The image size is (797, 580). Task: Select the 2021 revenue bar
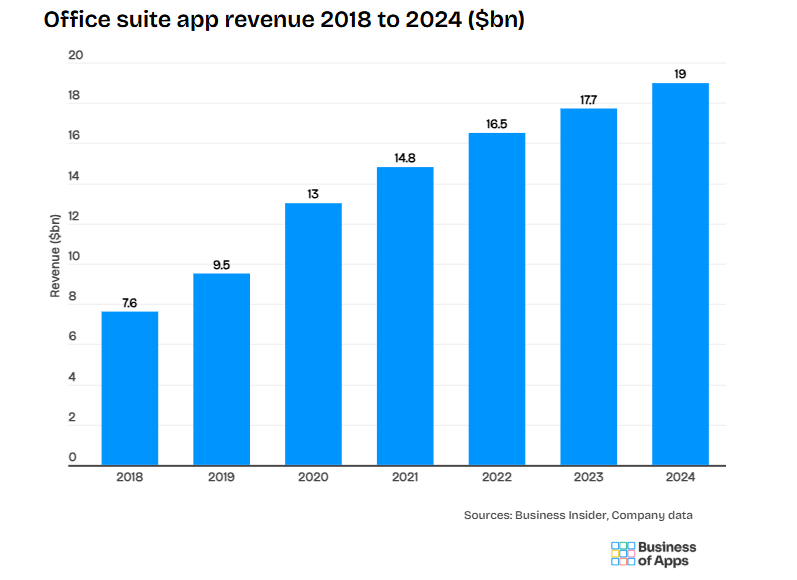pos(405,316)
